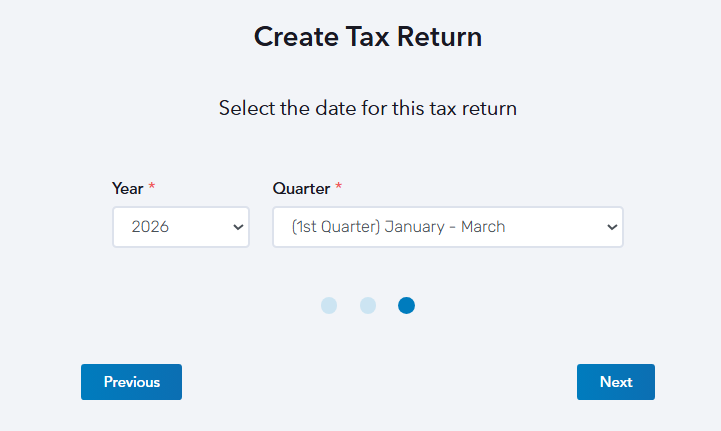Screen dimensions: 721x431
Task: Click the chevron arrow in Quarter field
Action: click(612, 227)
